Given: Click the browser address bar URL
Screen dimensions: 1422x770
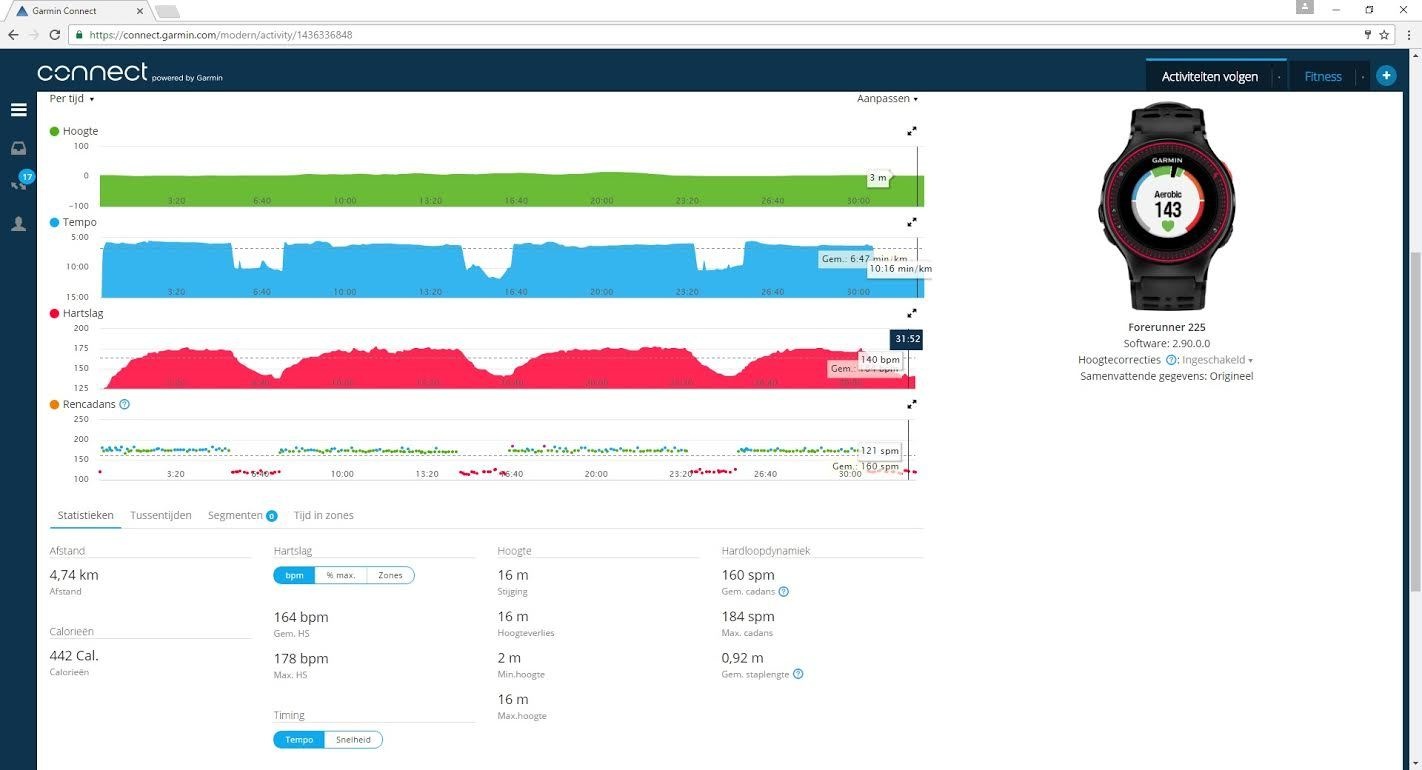Looking at the screenshot, I should [220, 34].
